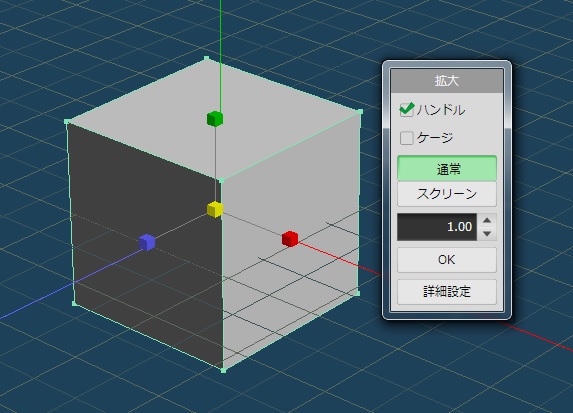Click the 拡大 panel title bar
This screenshot has height=413, width=573.
point(447,80)
